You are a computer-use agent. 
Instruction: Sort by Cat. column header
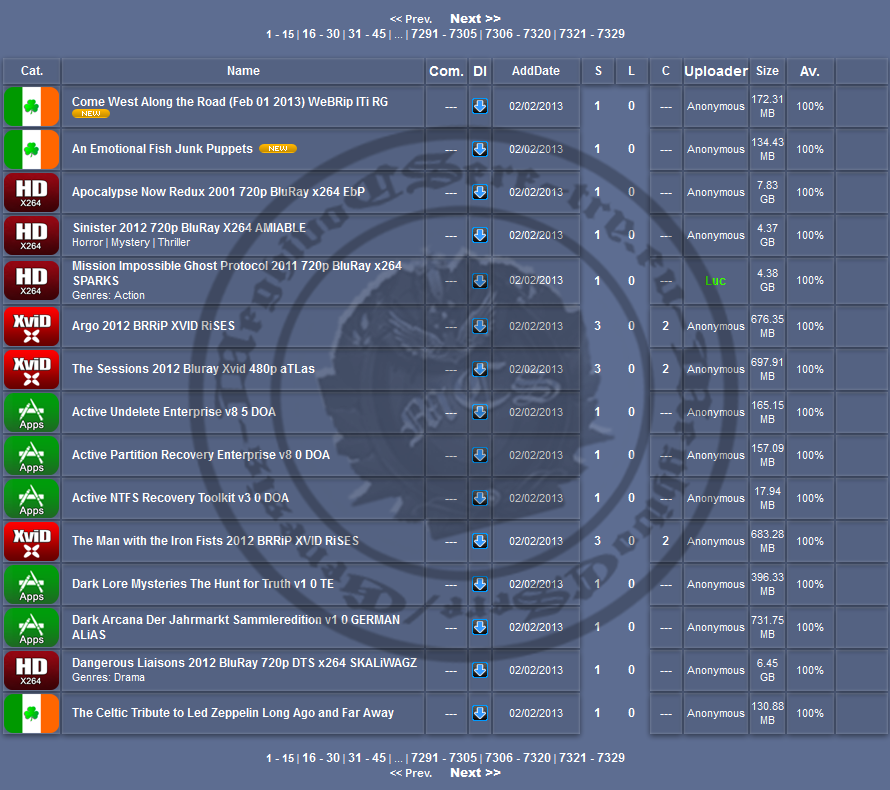[32, 71]
